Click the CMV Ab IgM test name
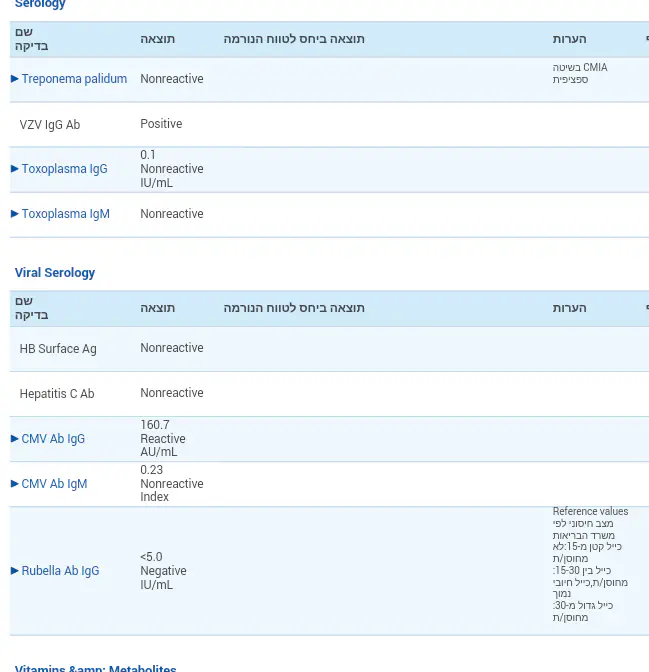The width and height of the screenshot is (649, 672). click(x=54, y=484)
